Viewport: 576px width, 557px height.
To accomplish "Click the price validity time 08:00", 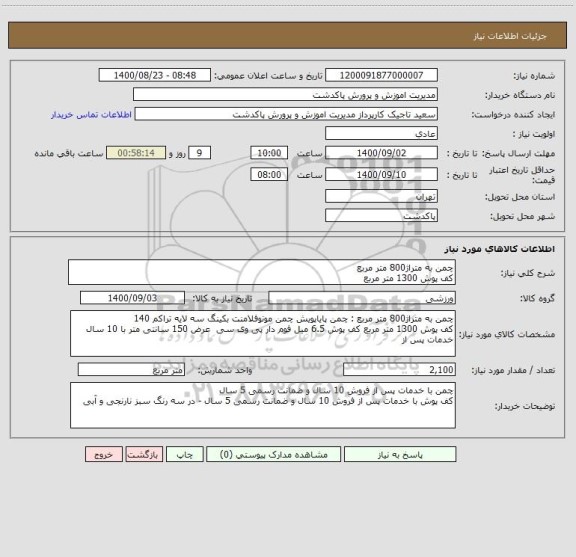I will (x=269, y=174).
